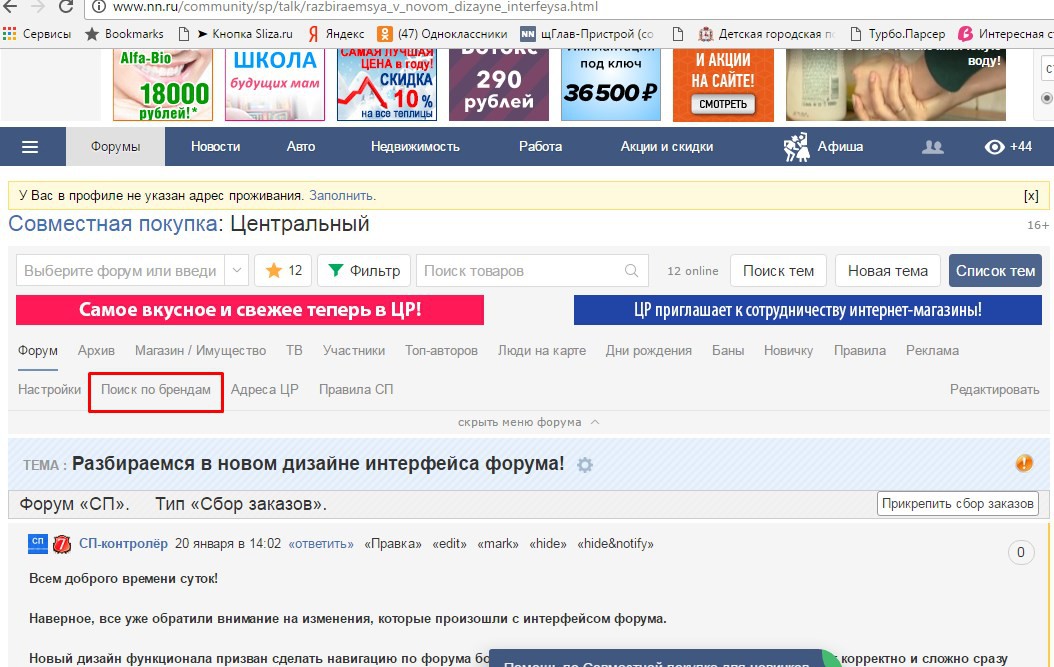1054x667 pixels.
Task: Click the magnifier icon in Поиск товаров
Action: 631,270
